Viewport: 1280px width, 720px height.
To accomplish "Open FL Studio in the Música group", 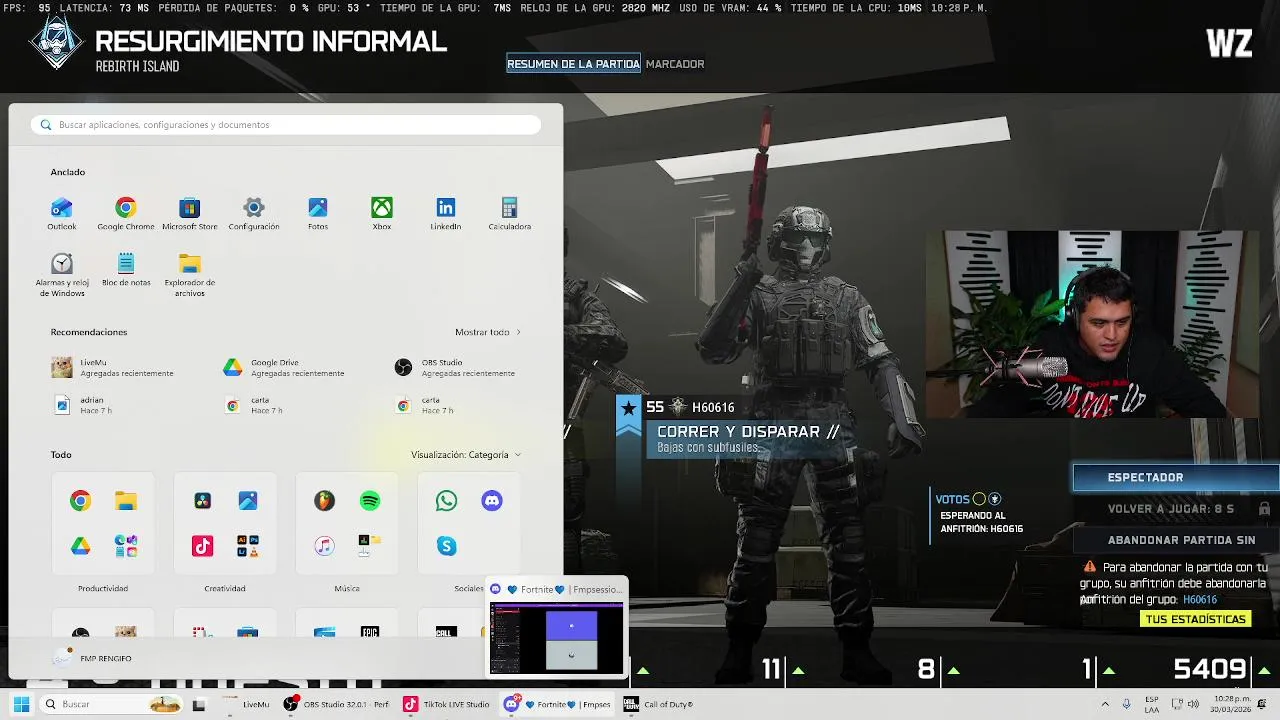I will pyautogui.click(x=324, y=501).
